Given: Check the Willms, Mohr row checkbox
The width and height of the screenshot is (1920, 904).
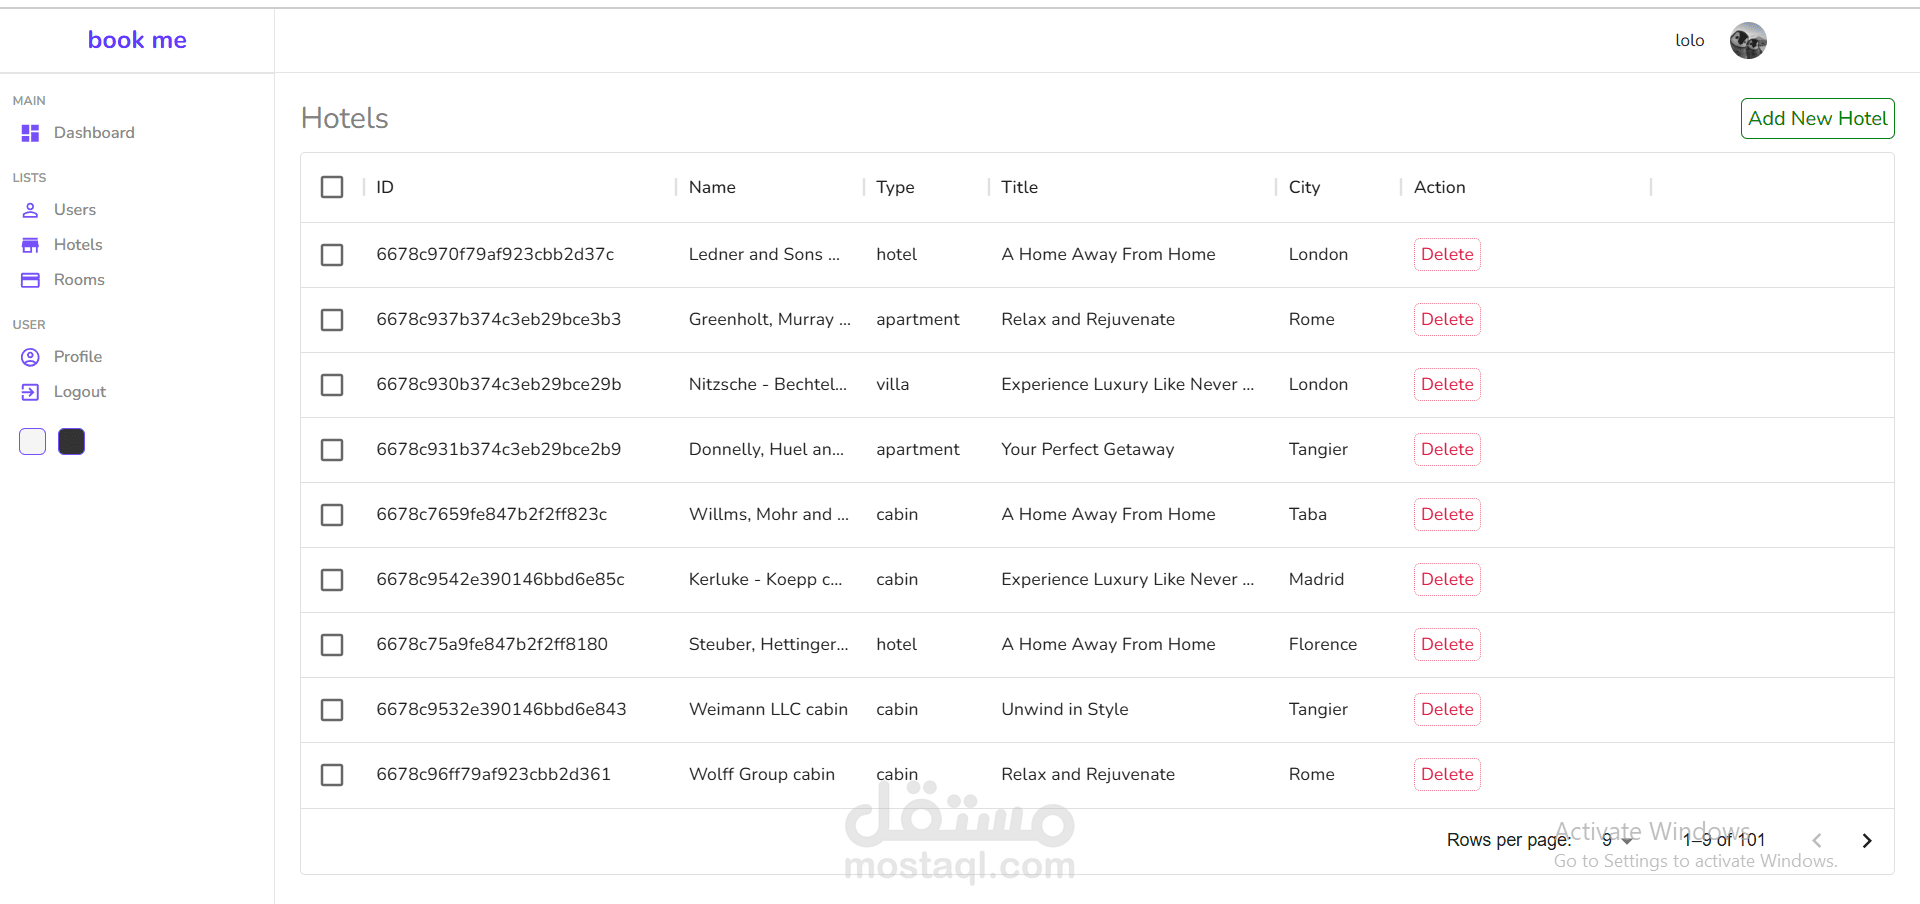Looking at the screenshot, I should pyautogui.click(x=332, y=515).
